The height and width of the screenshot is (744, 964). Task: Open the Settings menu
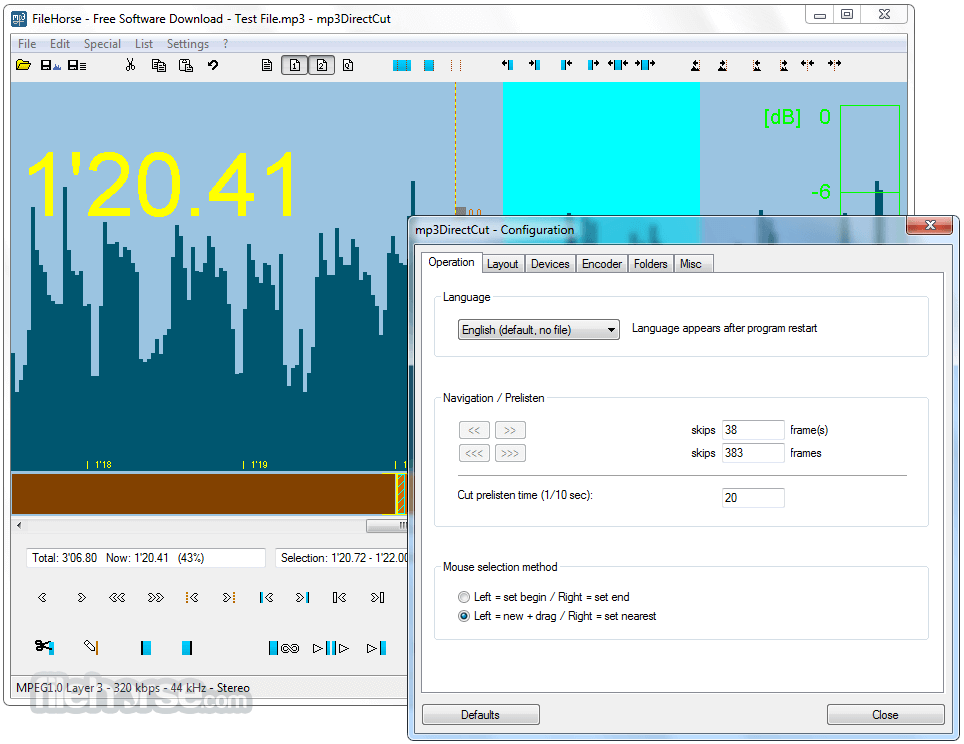click(188, 44)
